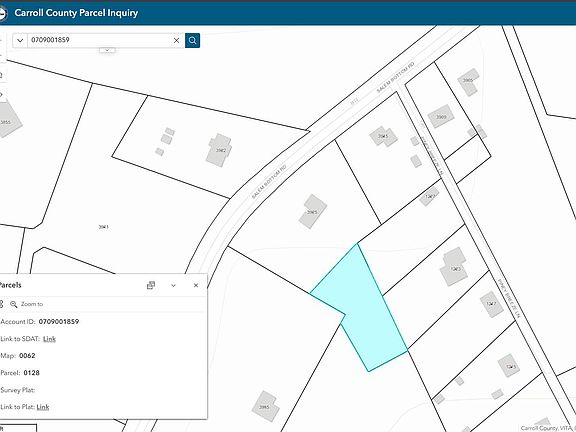Clear the search box with the X icon
576x432 pixels.
click(176, 40)
